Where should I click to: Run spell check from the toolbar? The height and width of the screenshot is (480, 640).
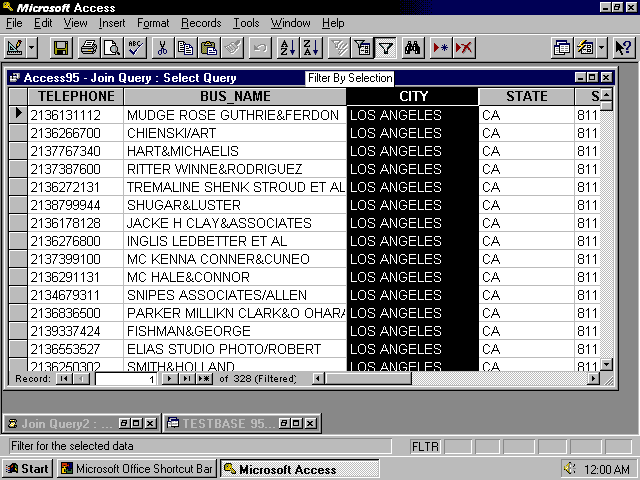coord(136,47)
